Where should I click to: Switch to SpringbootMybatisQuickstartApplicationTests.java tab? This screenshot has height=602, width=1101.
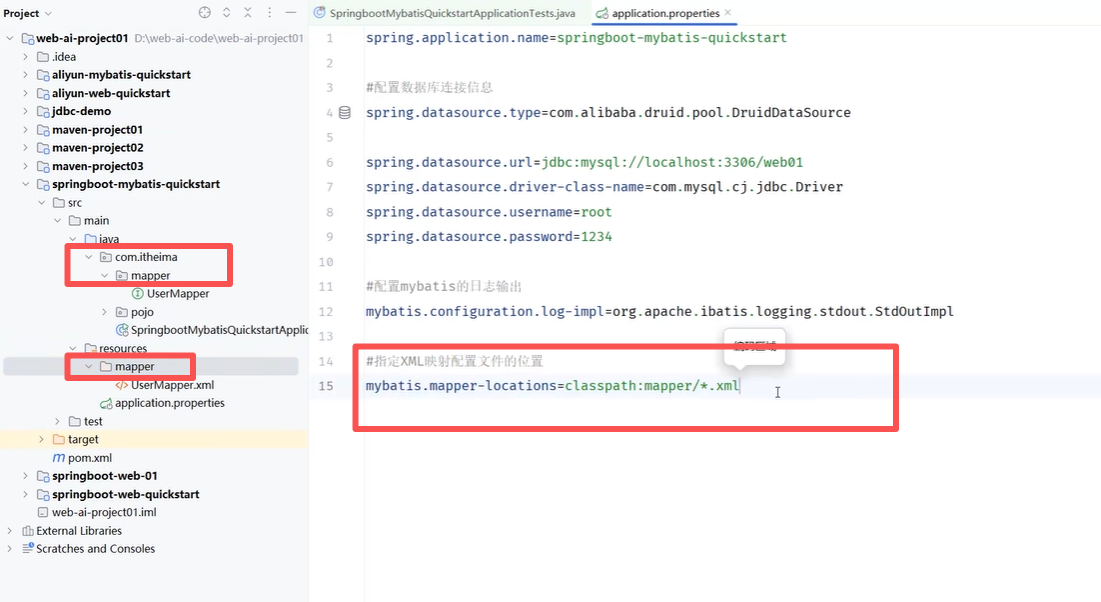444,13
